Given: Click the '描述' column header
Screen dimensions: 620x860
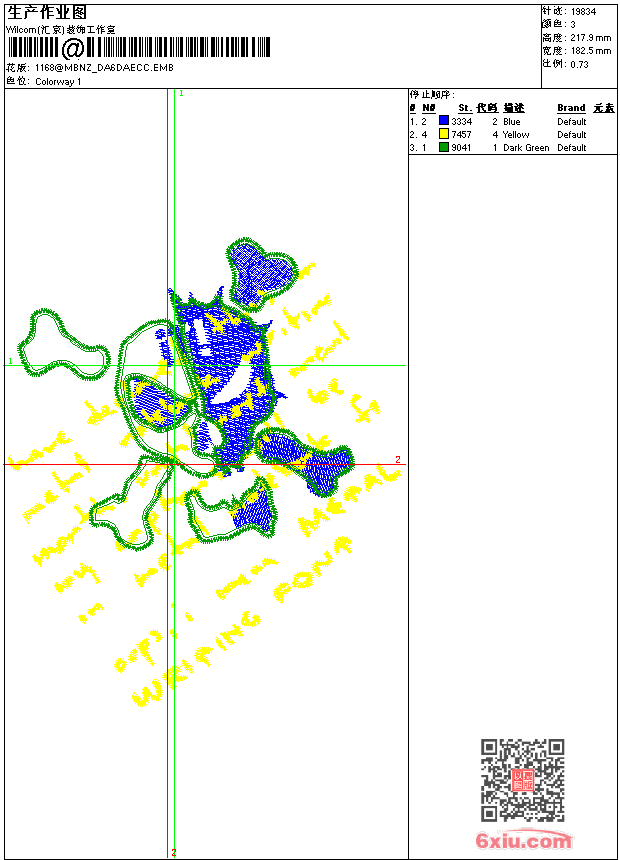Looking at the screenshot, I should click(x=514, y=108).
